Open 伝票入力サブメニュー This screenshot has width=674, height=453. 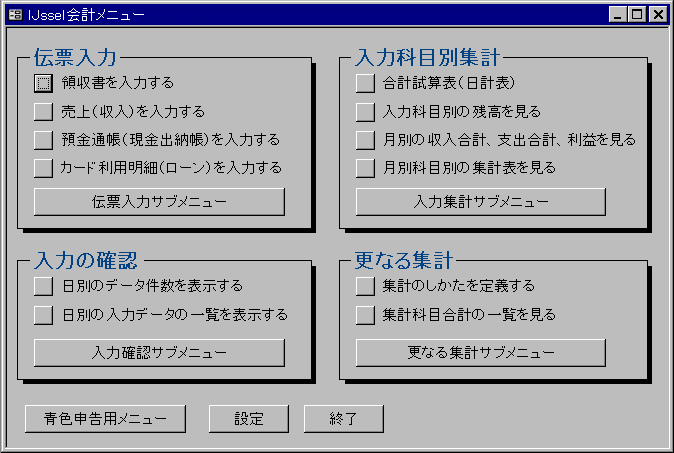[x=159, y=202]
